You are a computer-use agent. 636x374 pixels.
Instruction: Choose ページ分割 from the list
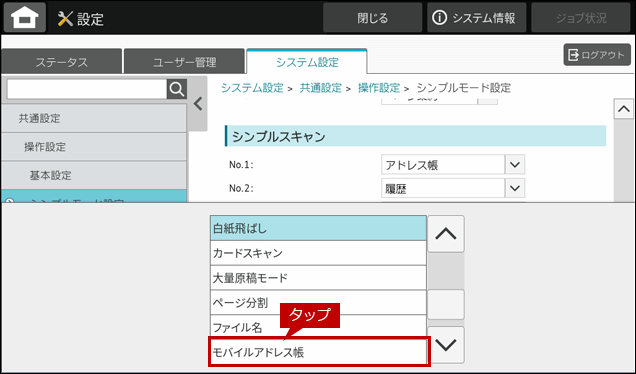pyautogui.click(x=318, y=303)
